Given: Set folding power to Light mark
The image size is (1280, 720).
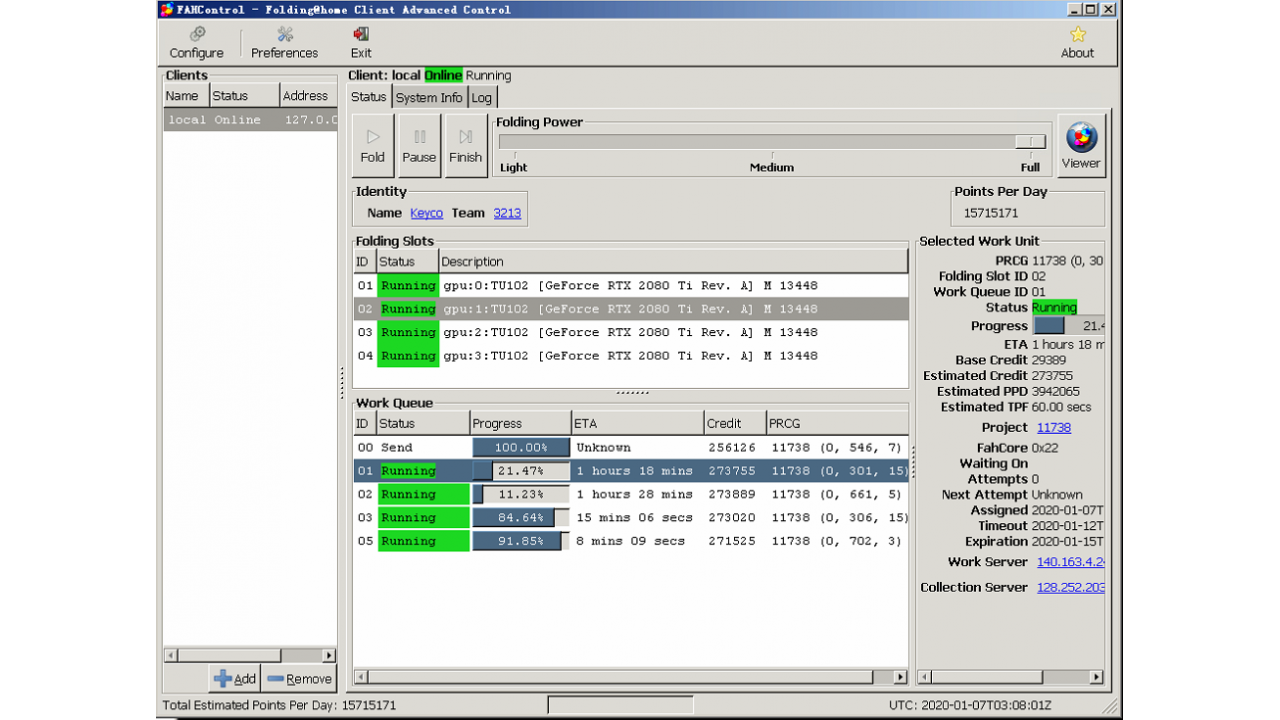Looking at the screenshot, I should click(x=514, y=167).
